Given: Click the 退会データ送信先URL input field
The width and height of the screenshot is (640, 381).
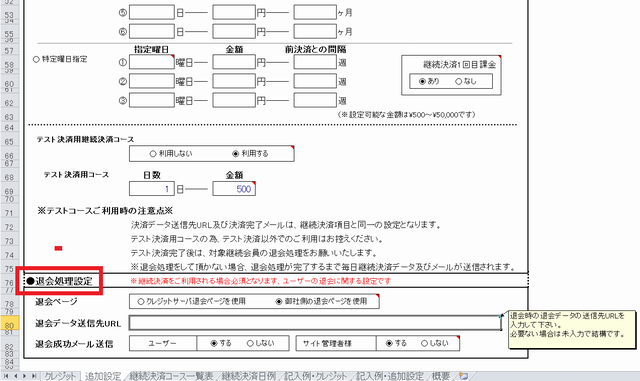Looking at the screenshot, I should point(315,323).
